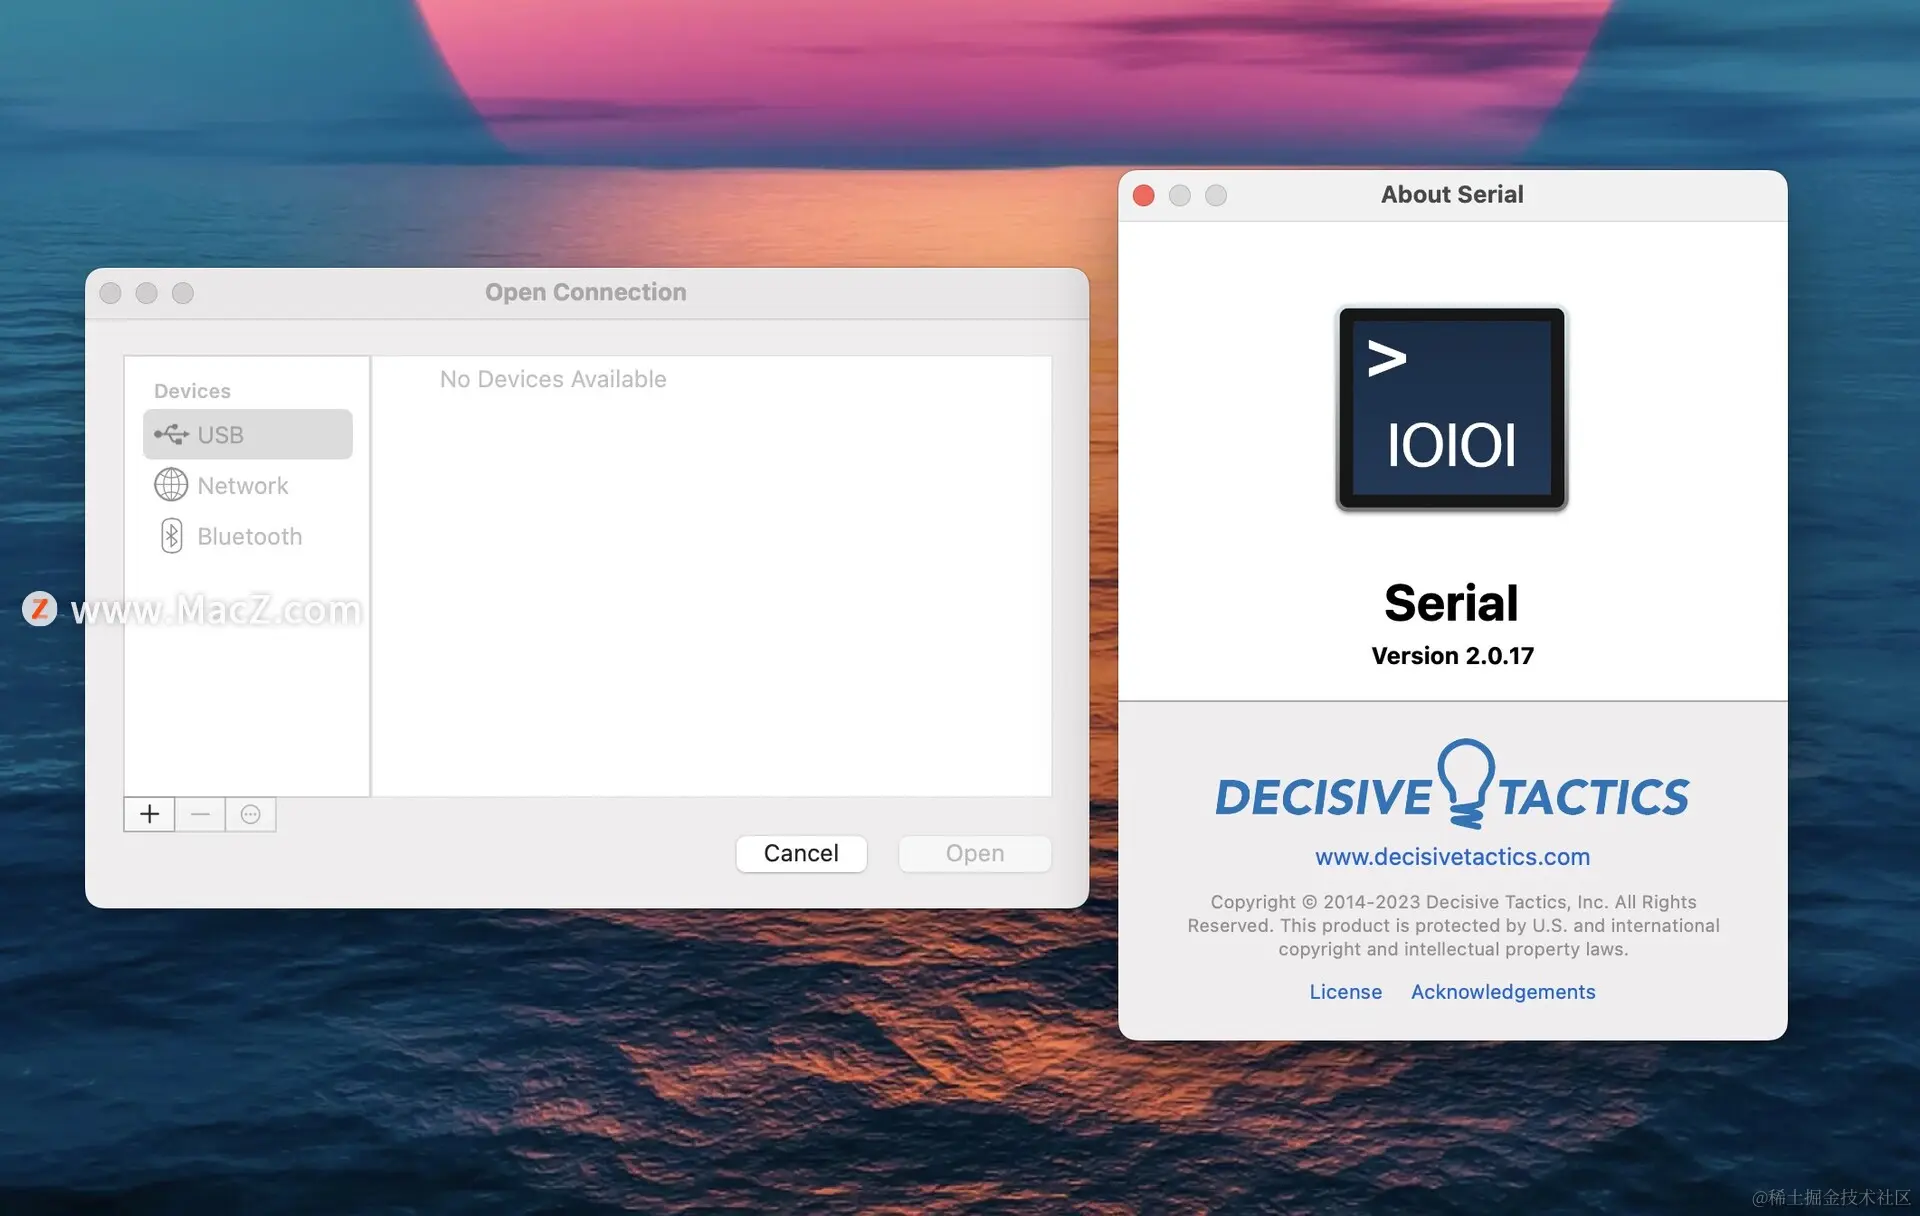Open the License link
The image size is (1920, 1216).
(1345, 992)
